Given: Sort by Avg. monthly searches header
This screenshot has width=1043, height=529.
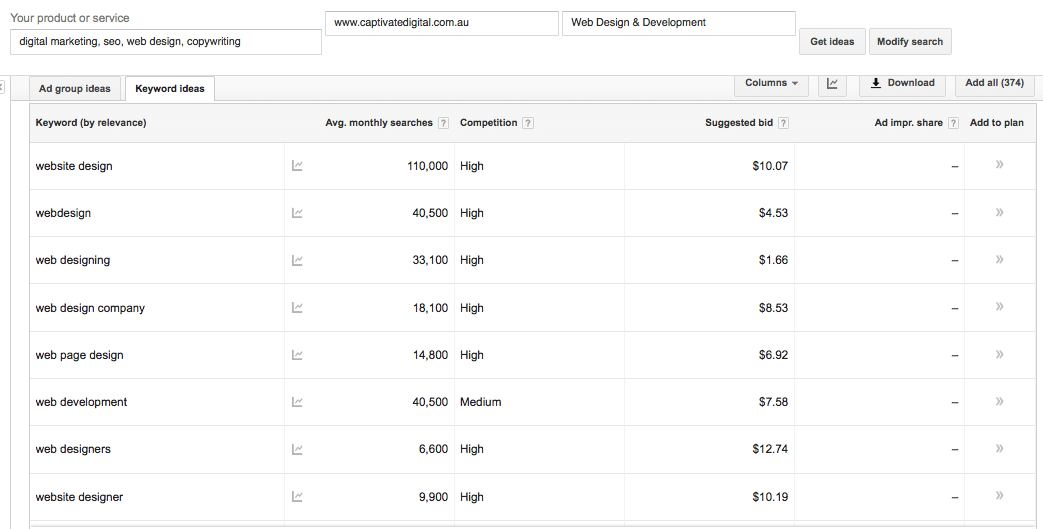Looking at the screenshot, I should pyautogui.click(x=378, y=122).
